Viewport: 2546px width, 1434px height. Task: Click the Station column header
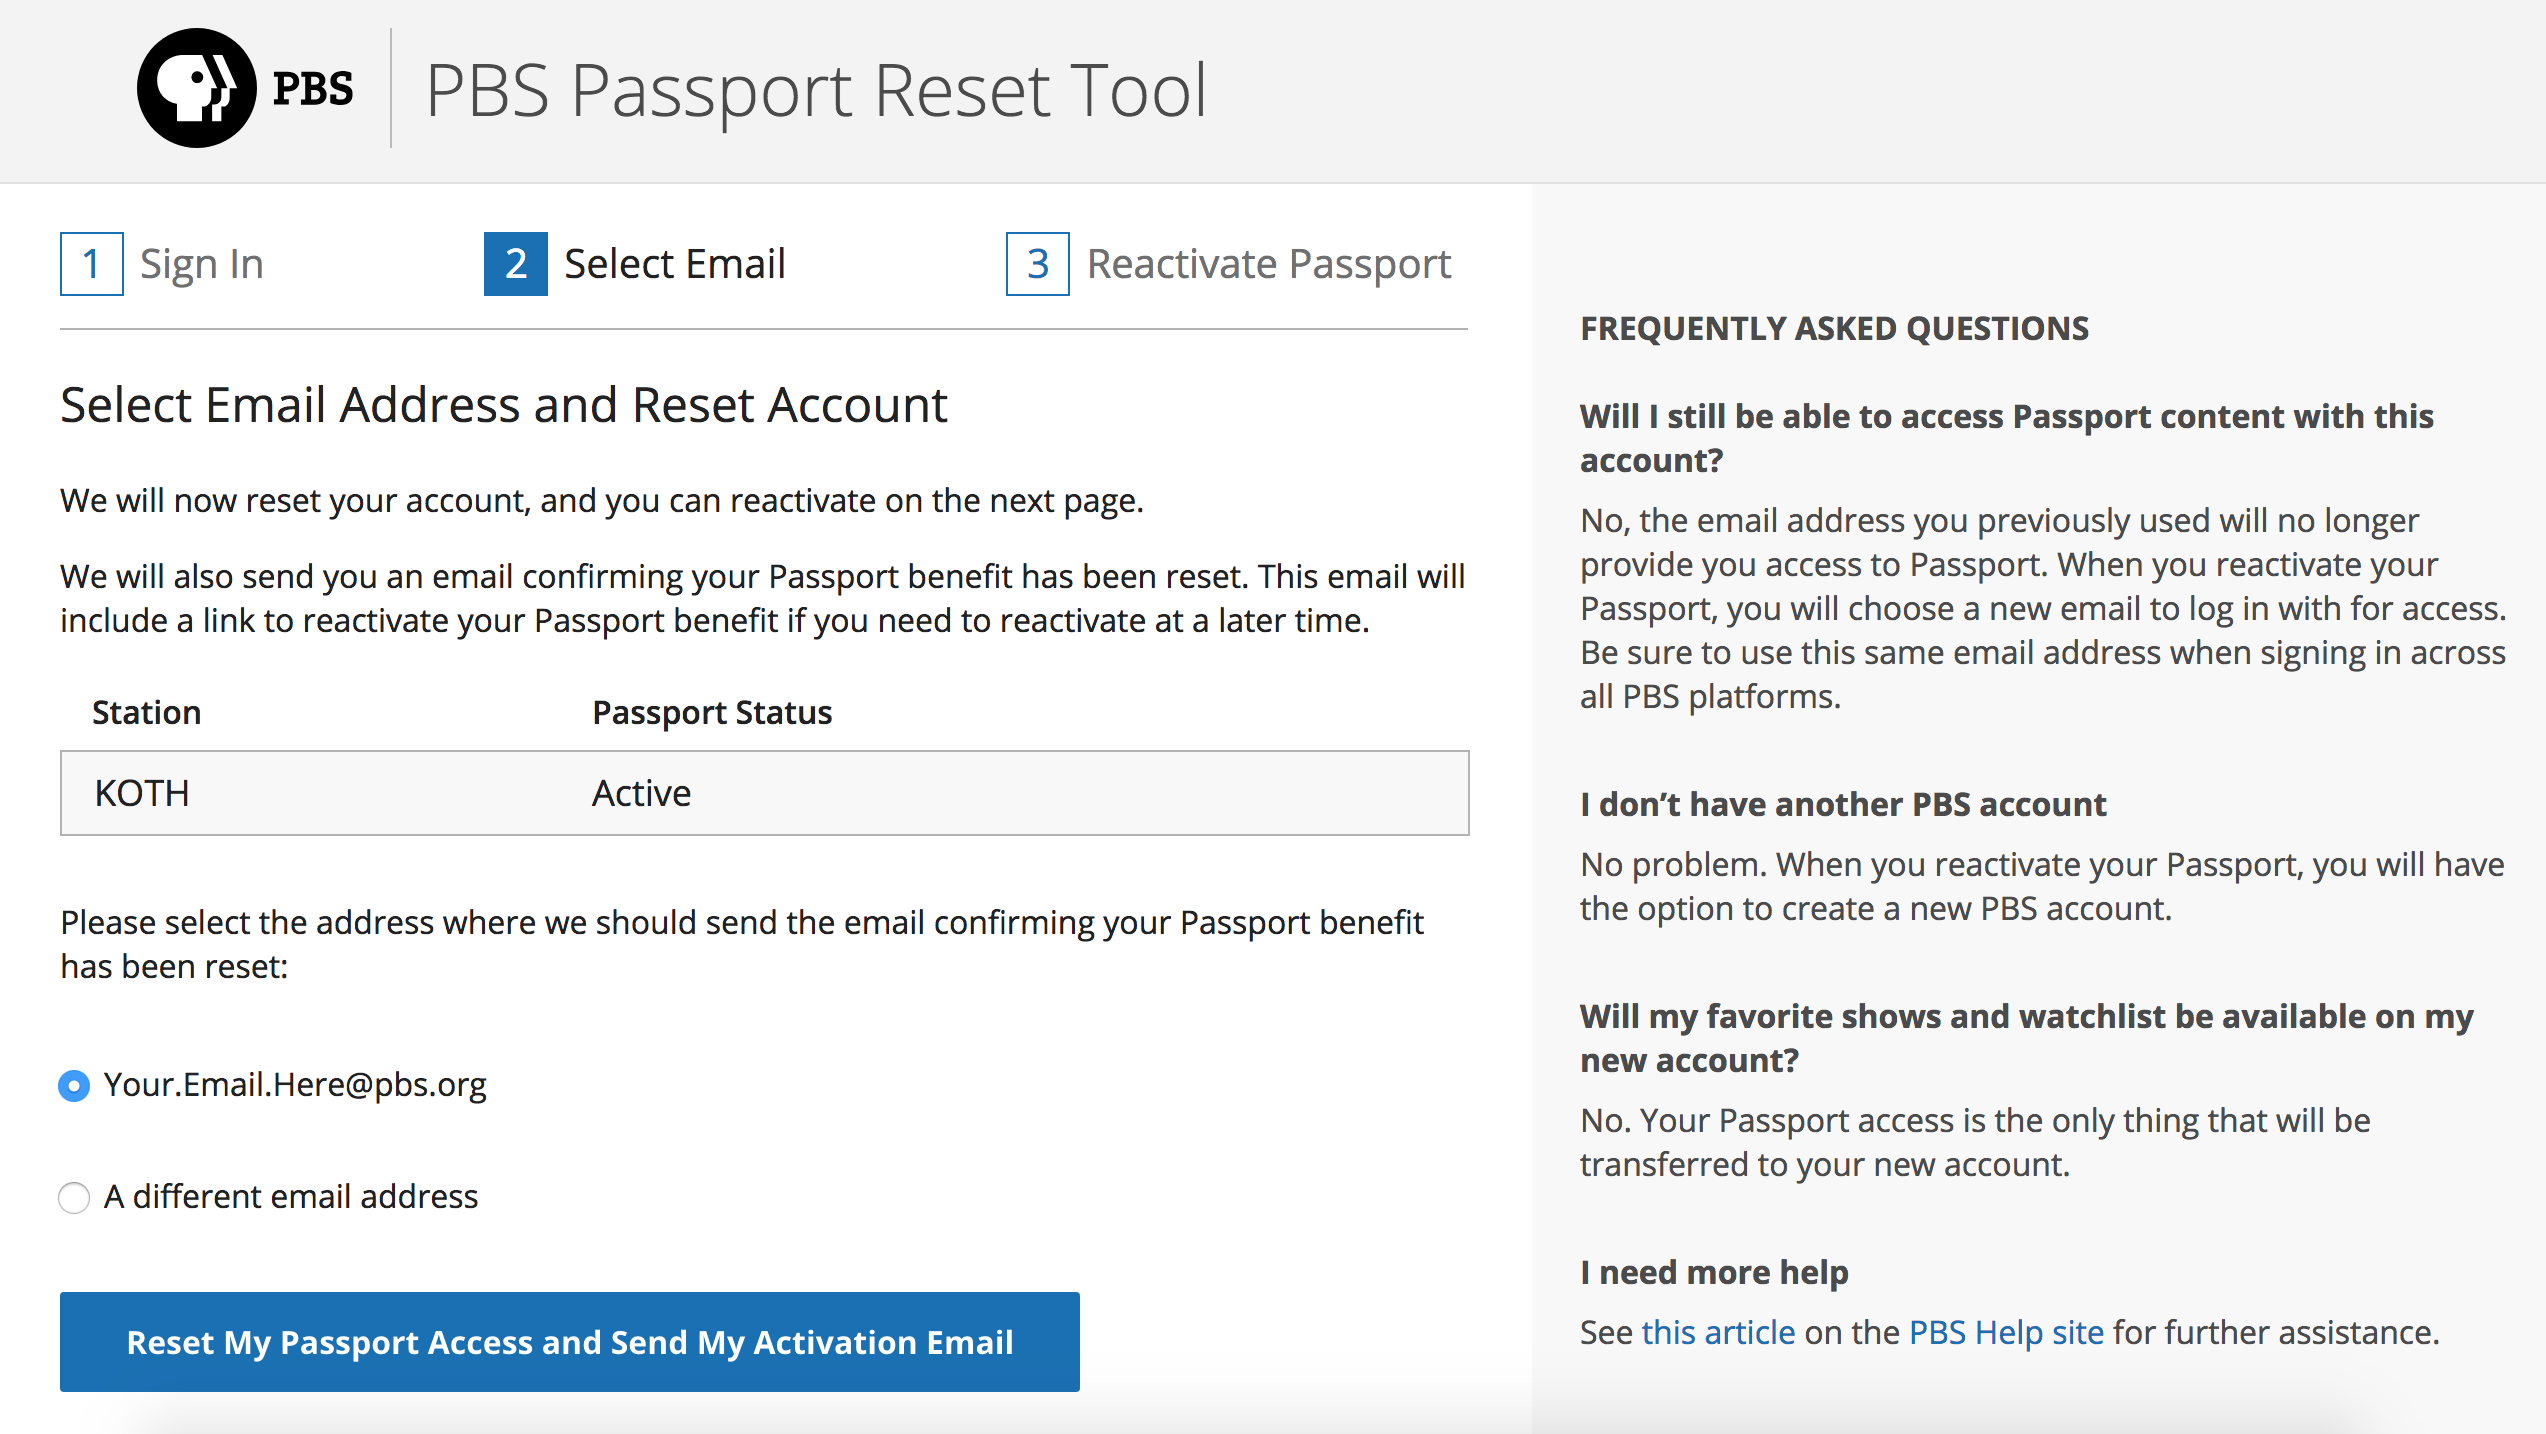[147, 712]
